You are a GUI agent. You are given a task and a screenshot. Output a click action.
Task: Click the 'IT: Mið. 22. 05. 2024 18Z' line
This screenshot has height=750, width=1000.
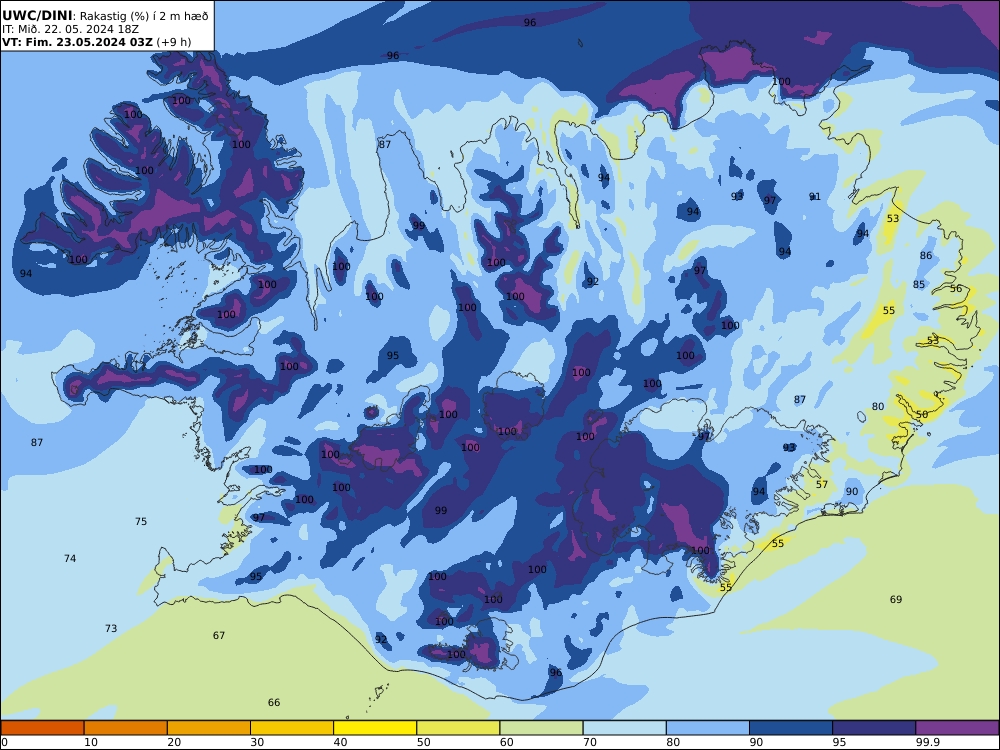click(70, 29)
